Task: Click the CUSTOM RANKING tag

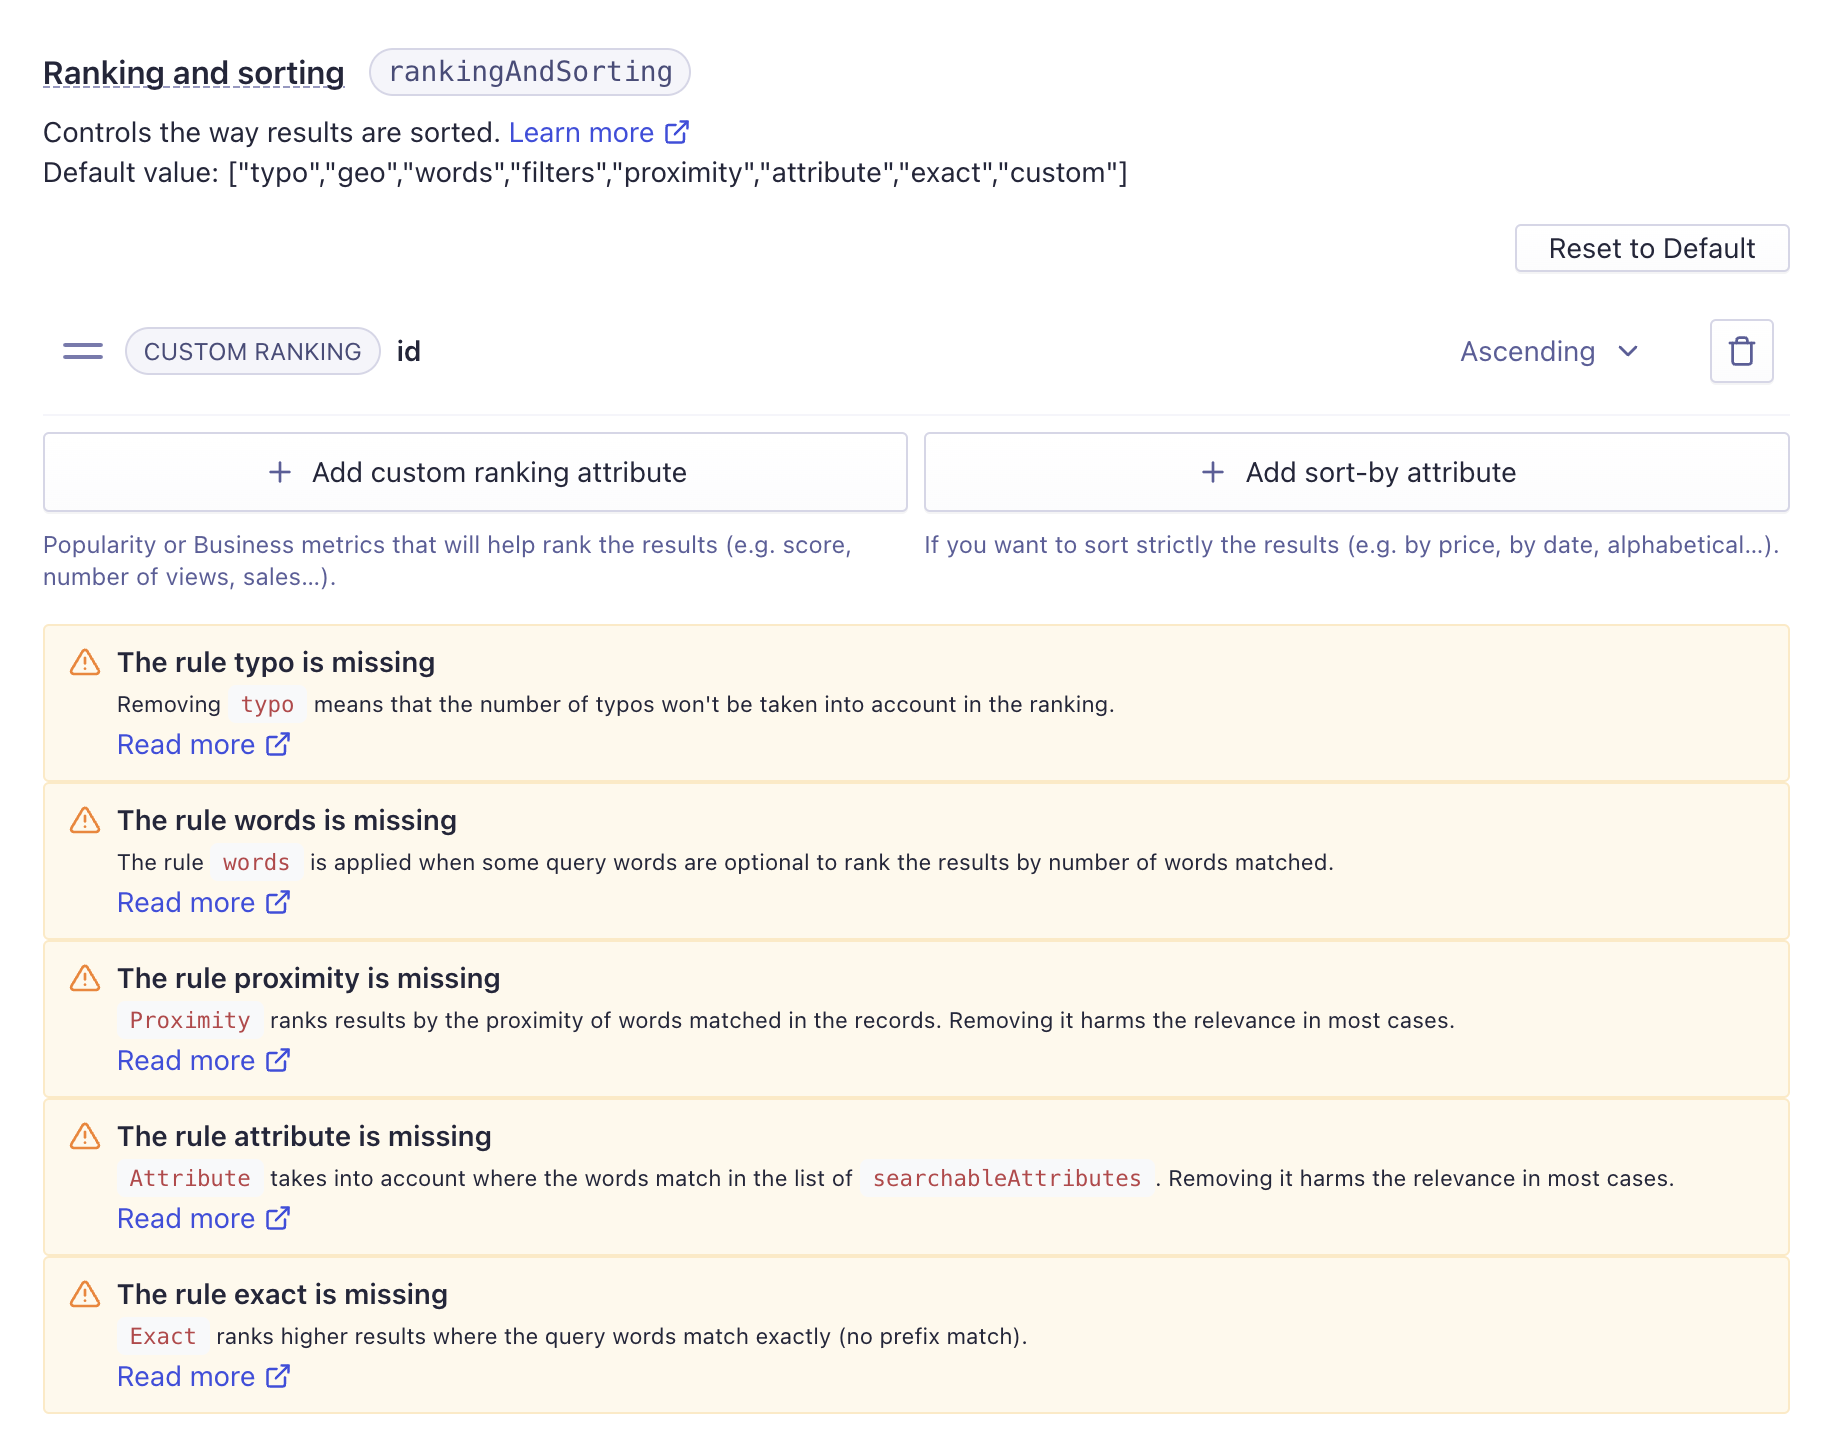Action: (252, 351)
